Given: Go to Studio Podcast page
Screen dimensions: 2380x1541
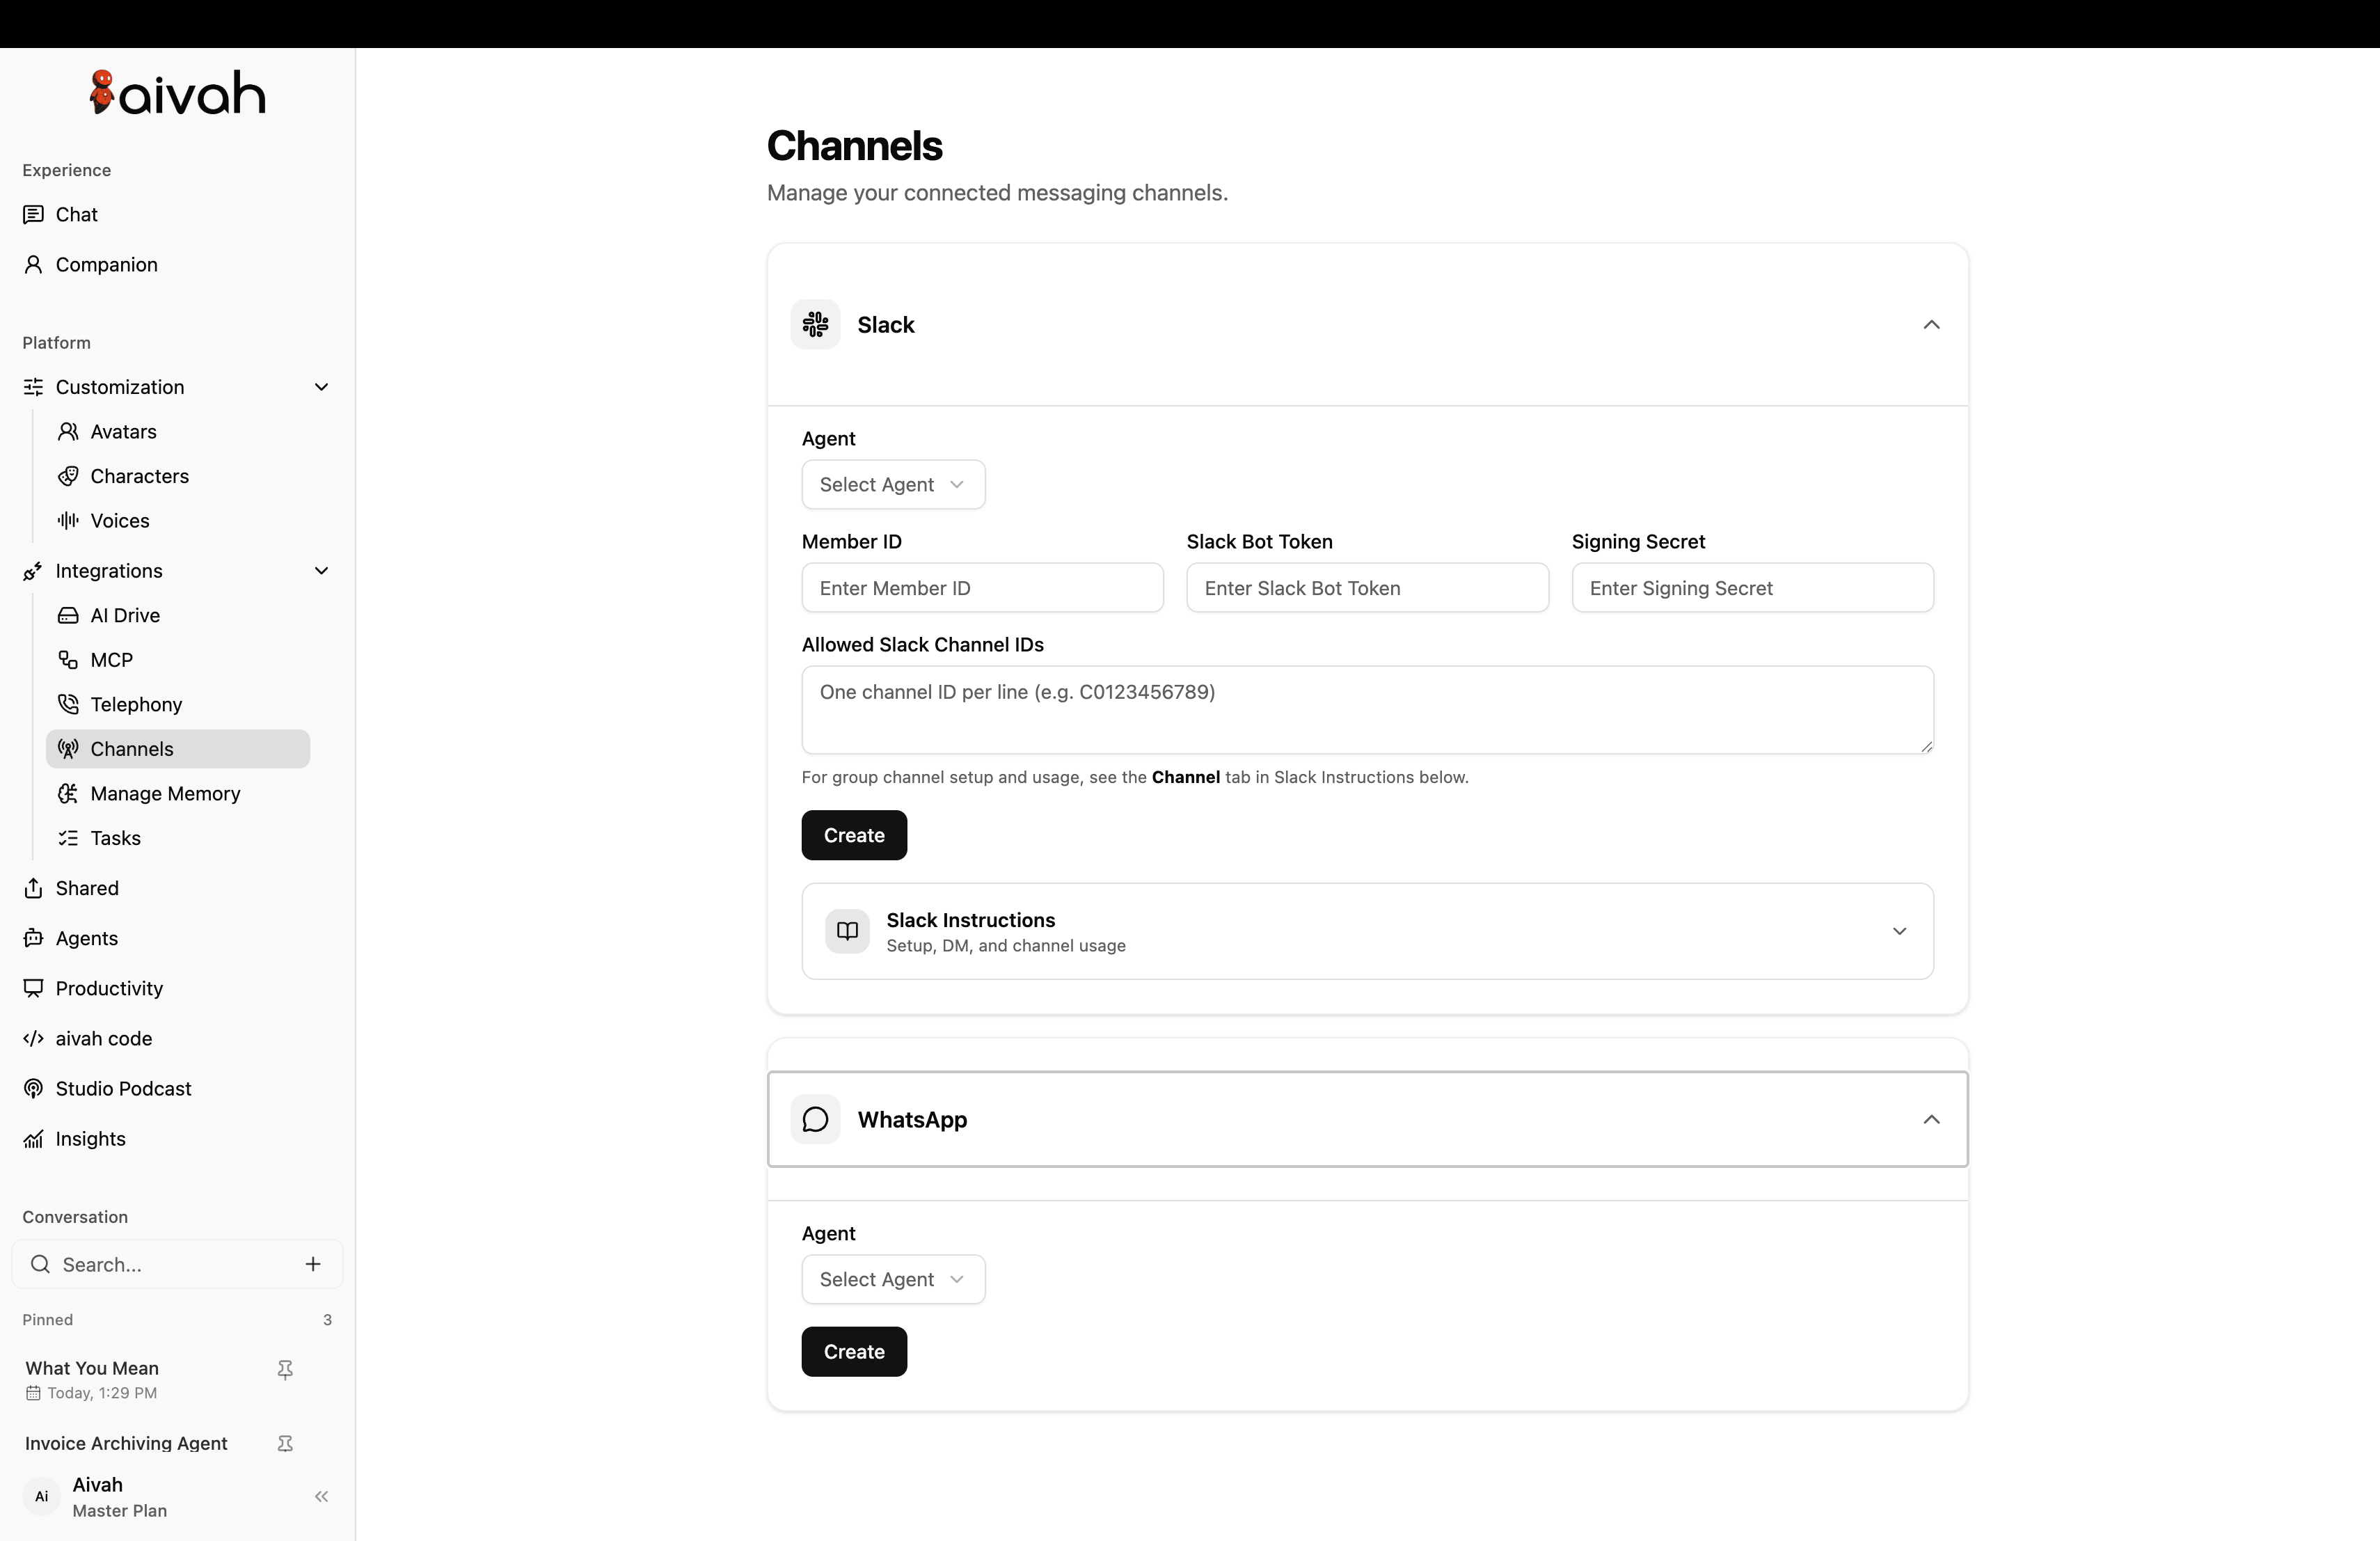Looking at the screenshot, I should [123, 1088].
